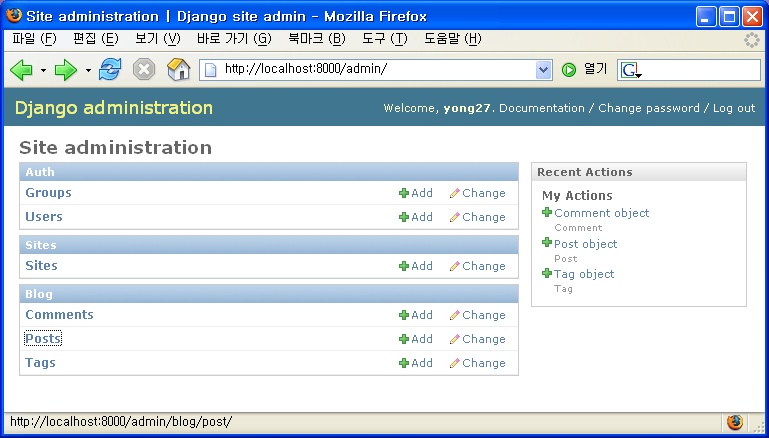Go to the Home page icon
Image resolution: width=769 pixels, height=438 pixels.
178,69
